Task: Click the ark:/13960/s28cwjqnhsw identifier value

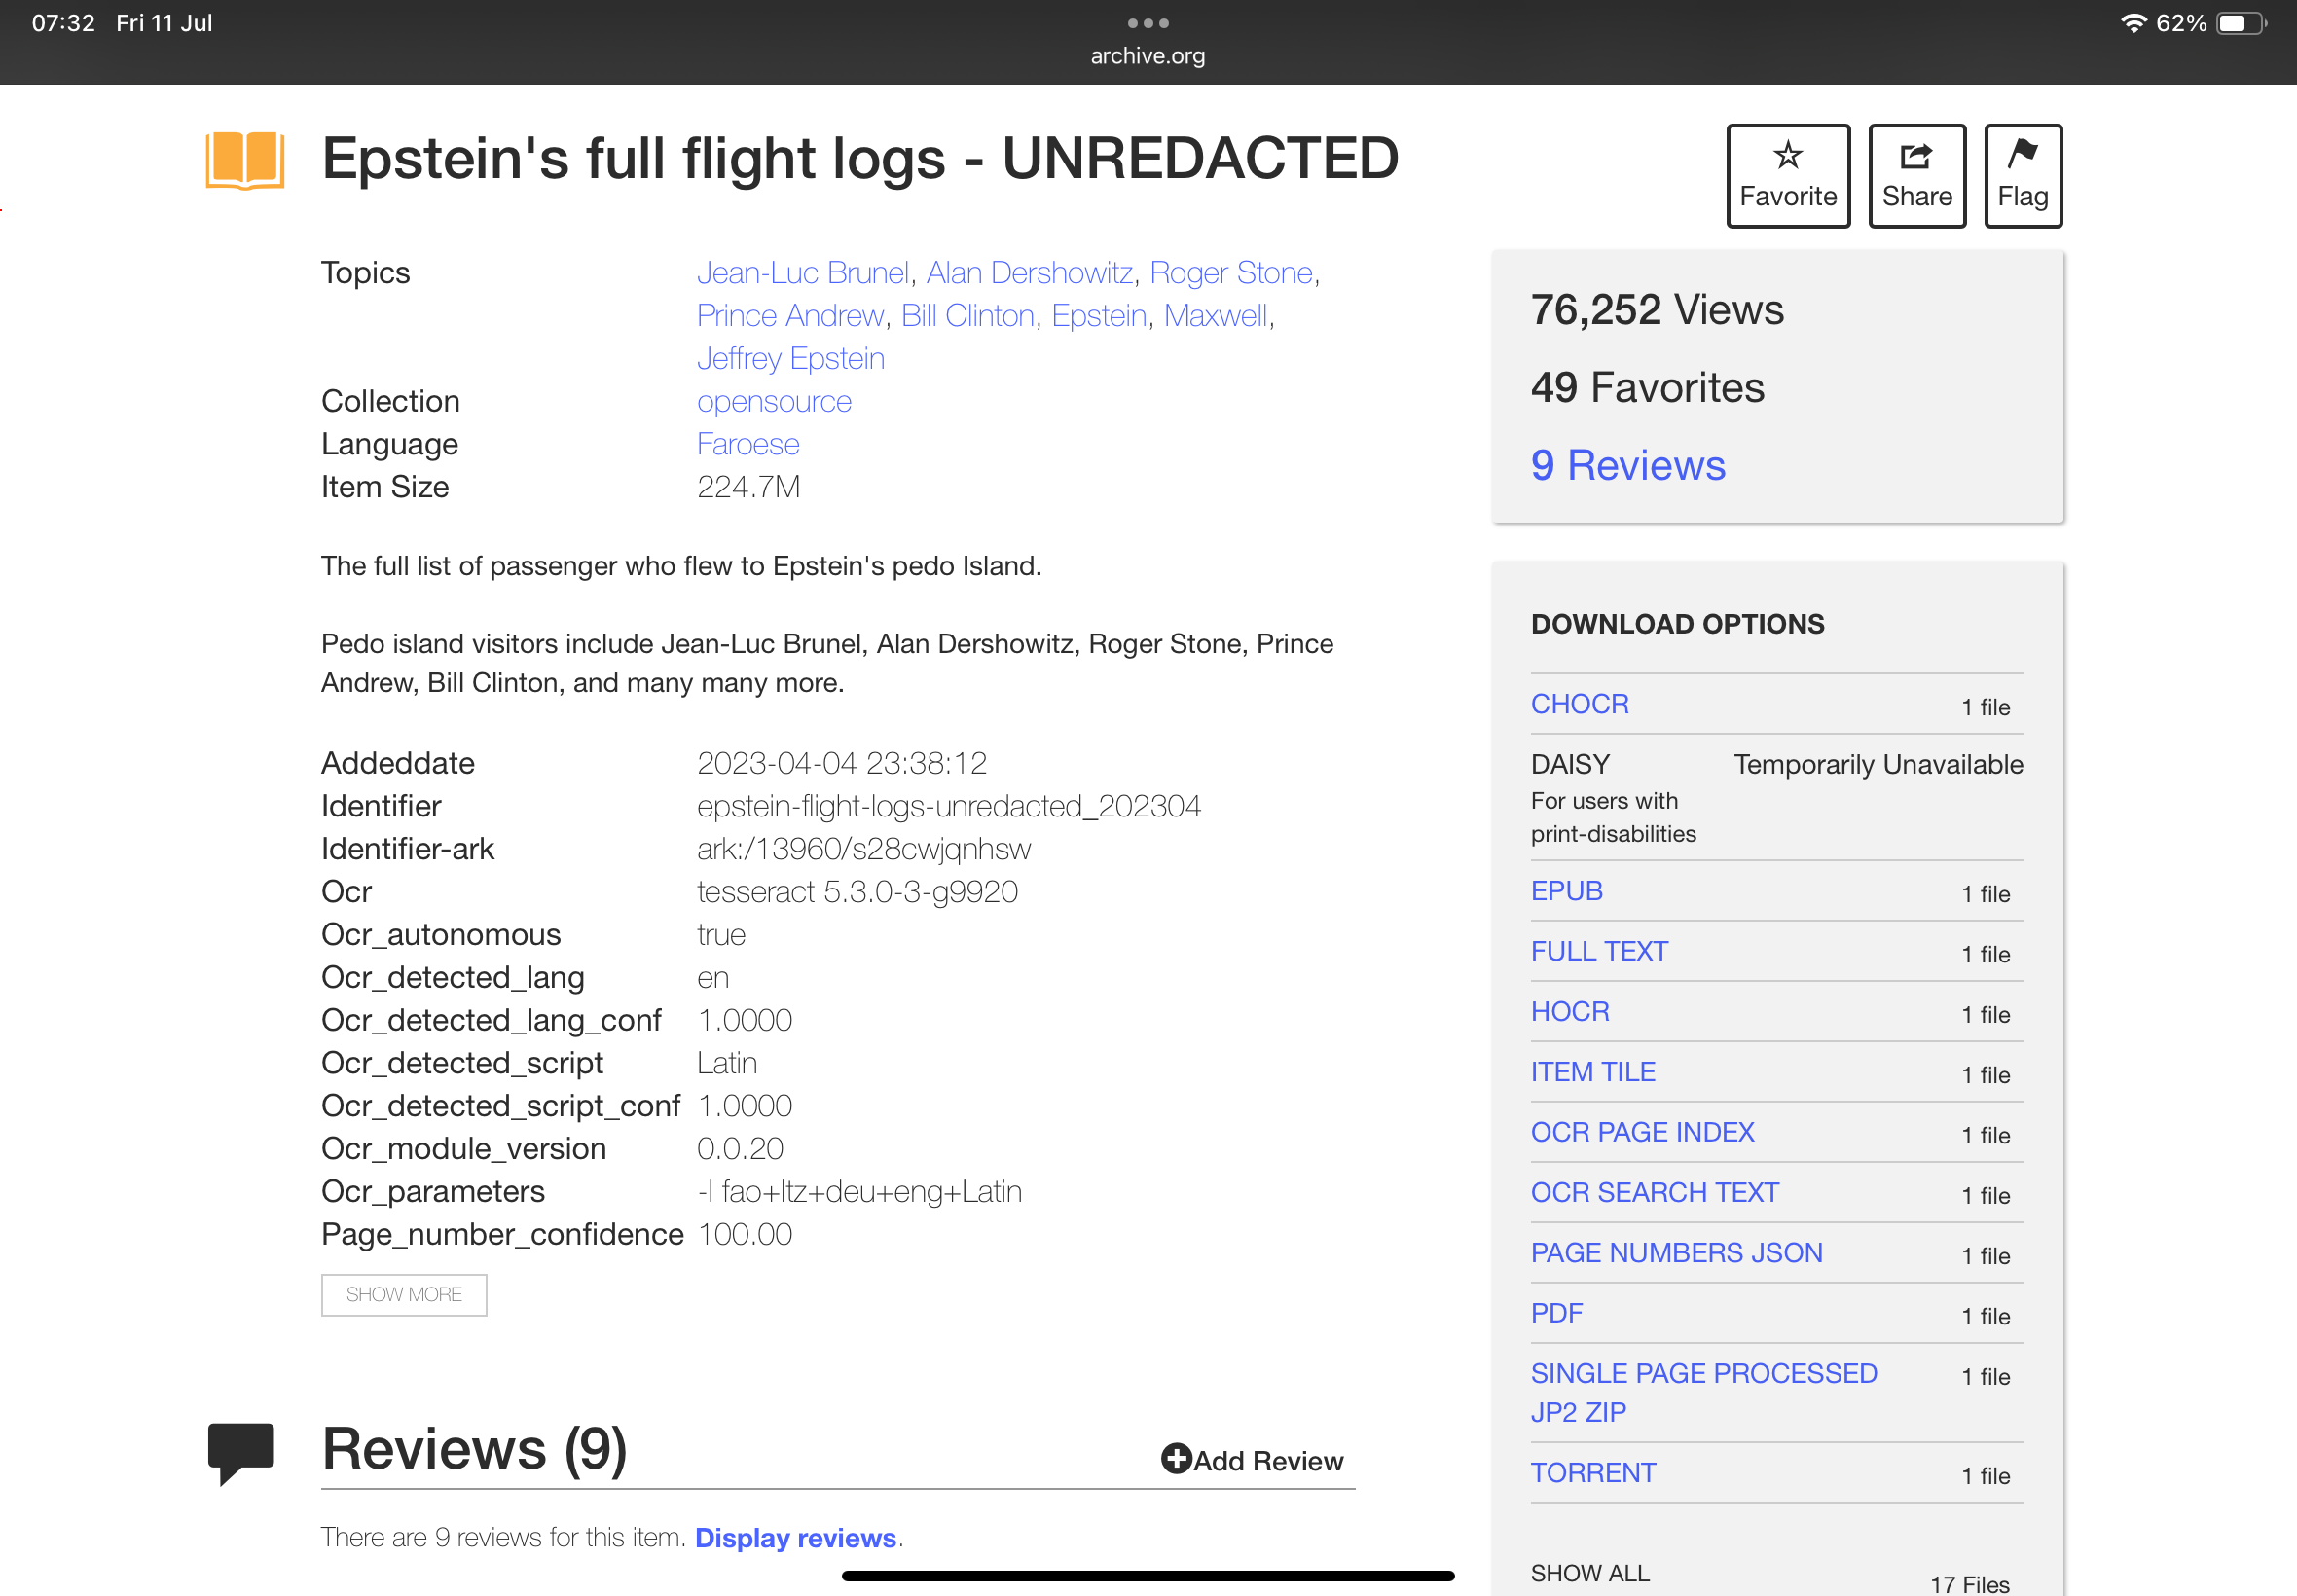Action: [x=864, y=849]
